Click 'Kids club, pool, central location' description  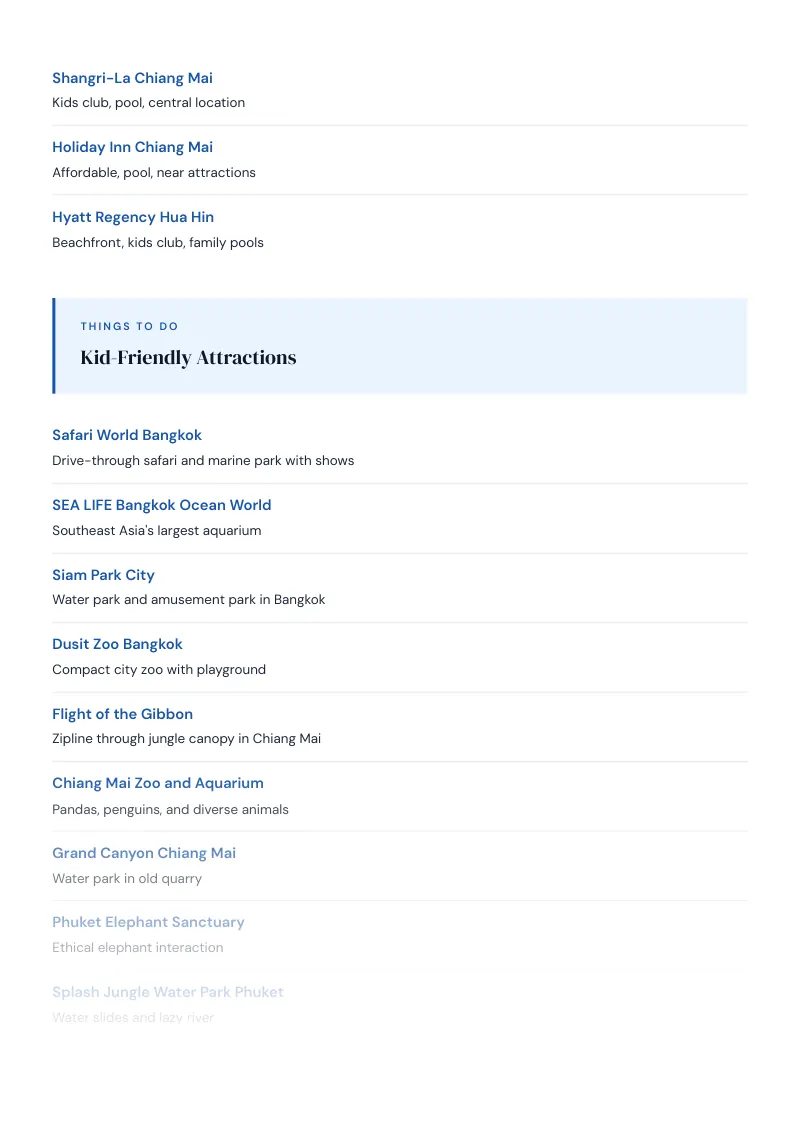pos(148,103)
